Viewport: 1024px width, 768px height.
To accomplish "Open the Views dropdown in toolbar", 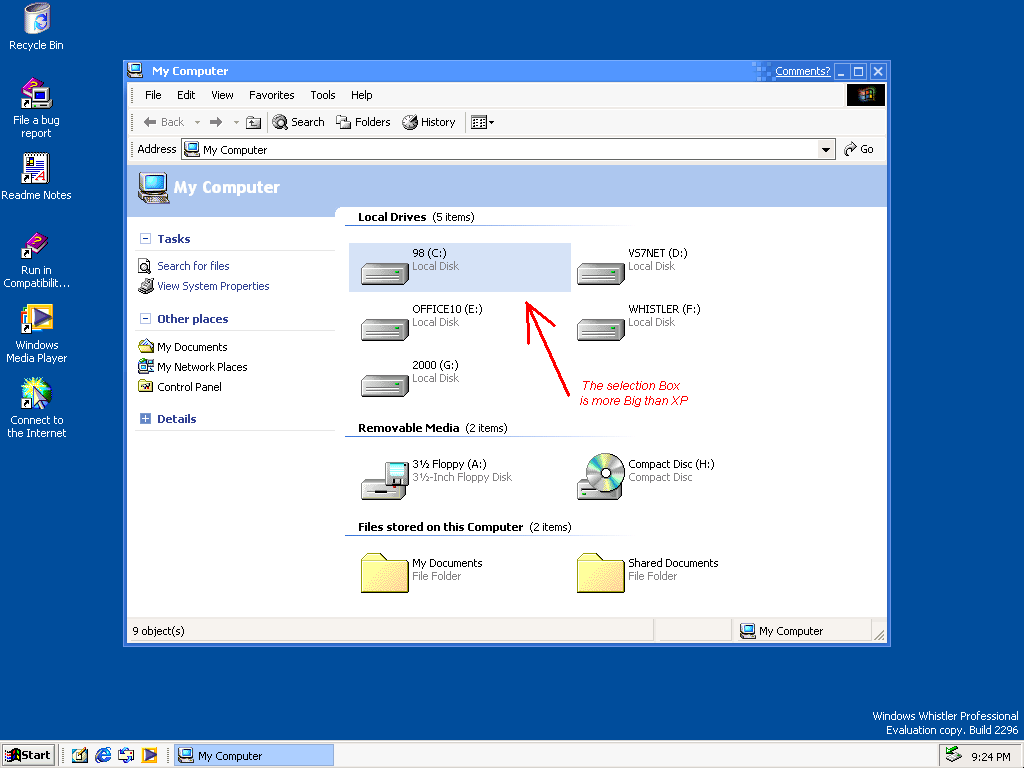I will point(482,122).
